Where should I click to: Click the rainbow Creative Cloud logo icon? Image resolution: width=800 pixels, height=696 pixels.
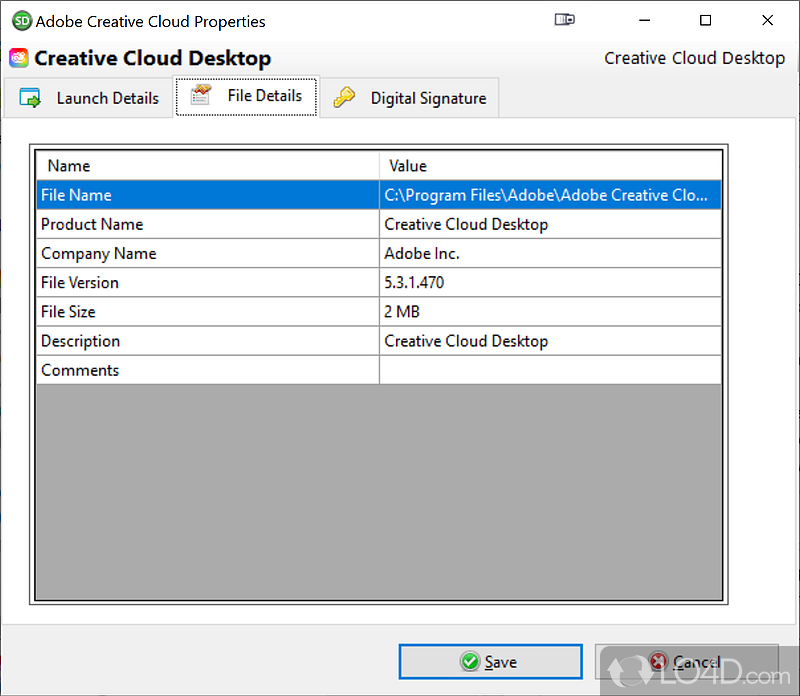[19, 58]
